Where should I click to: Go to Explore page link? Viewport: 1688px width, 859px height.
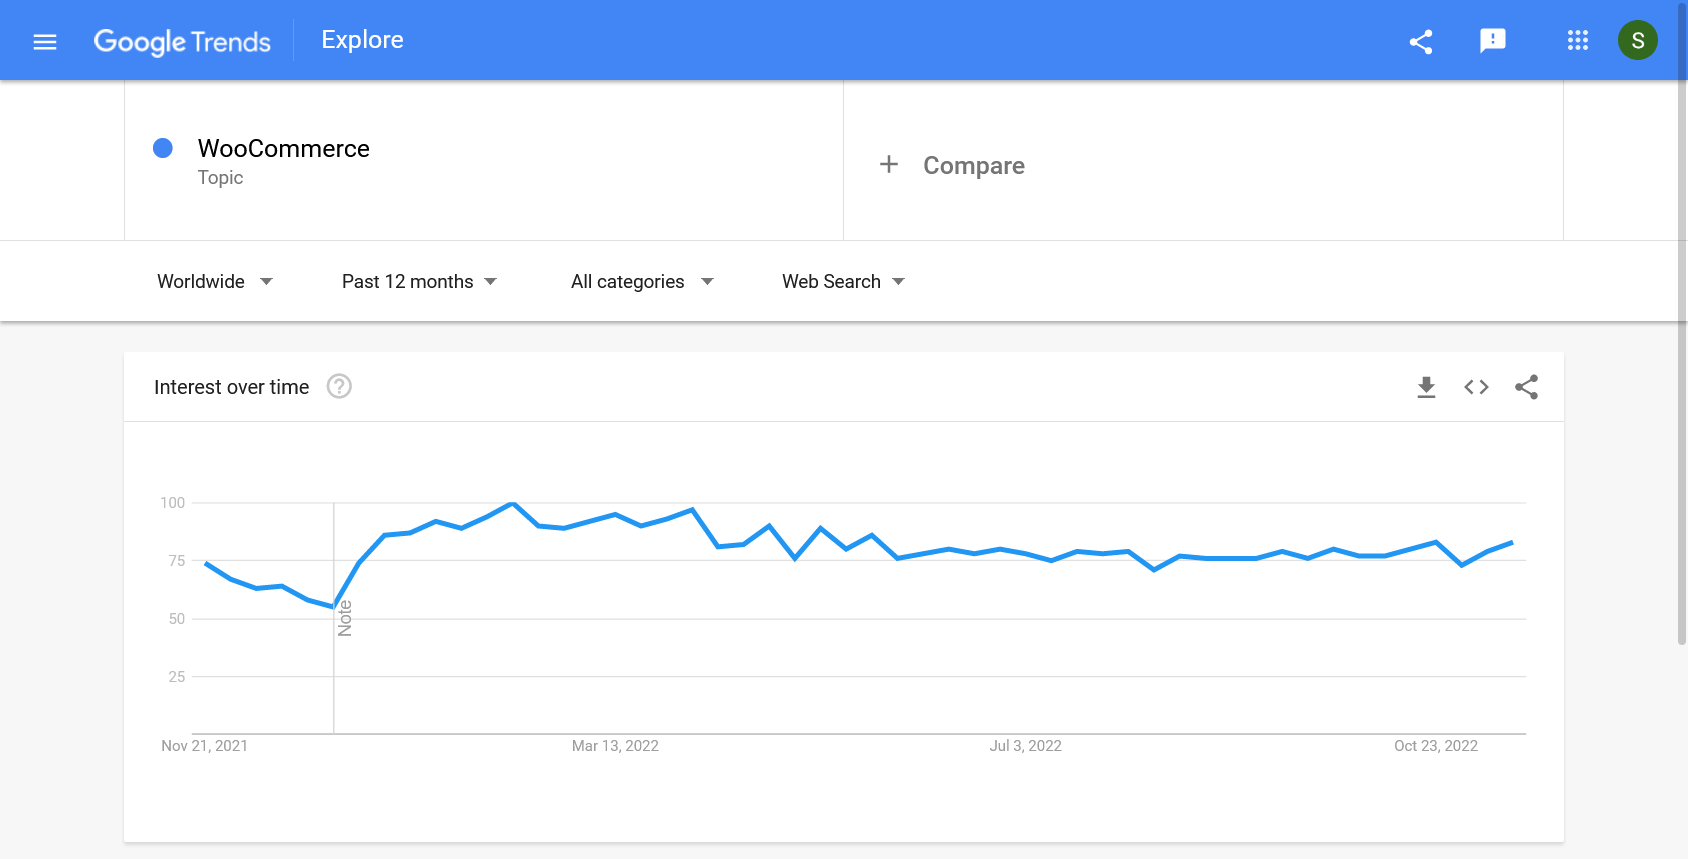point(362,40)
